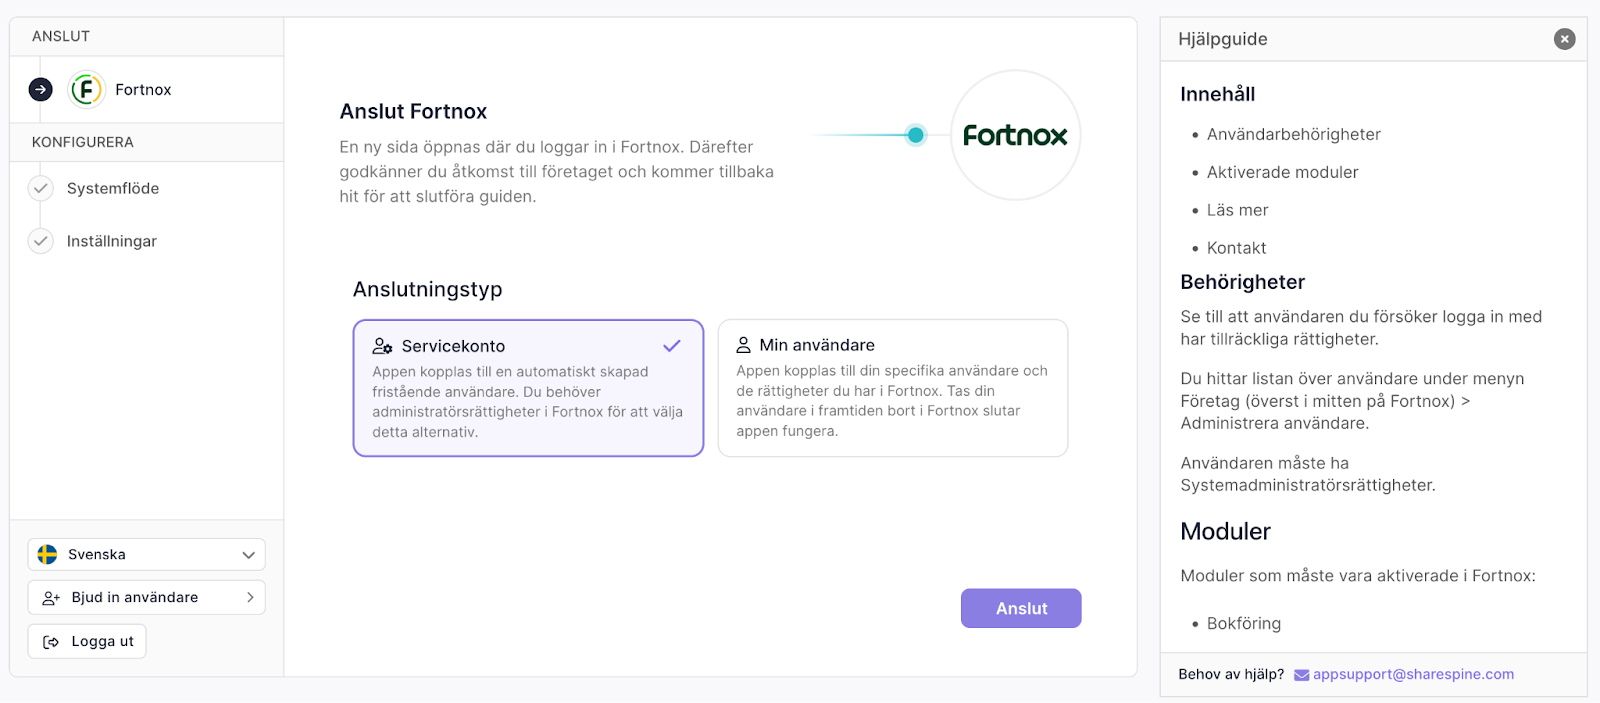Open the Systemflöde configuration step

(x=113, y=188)
